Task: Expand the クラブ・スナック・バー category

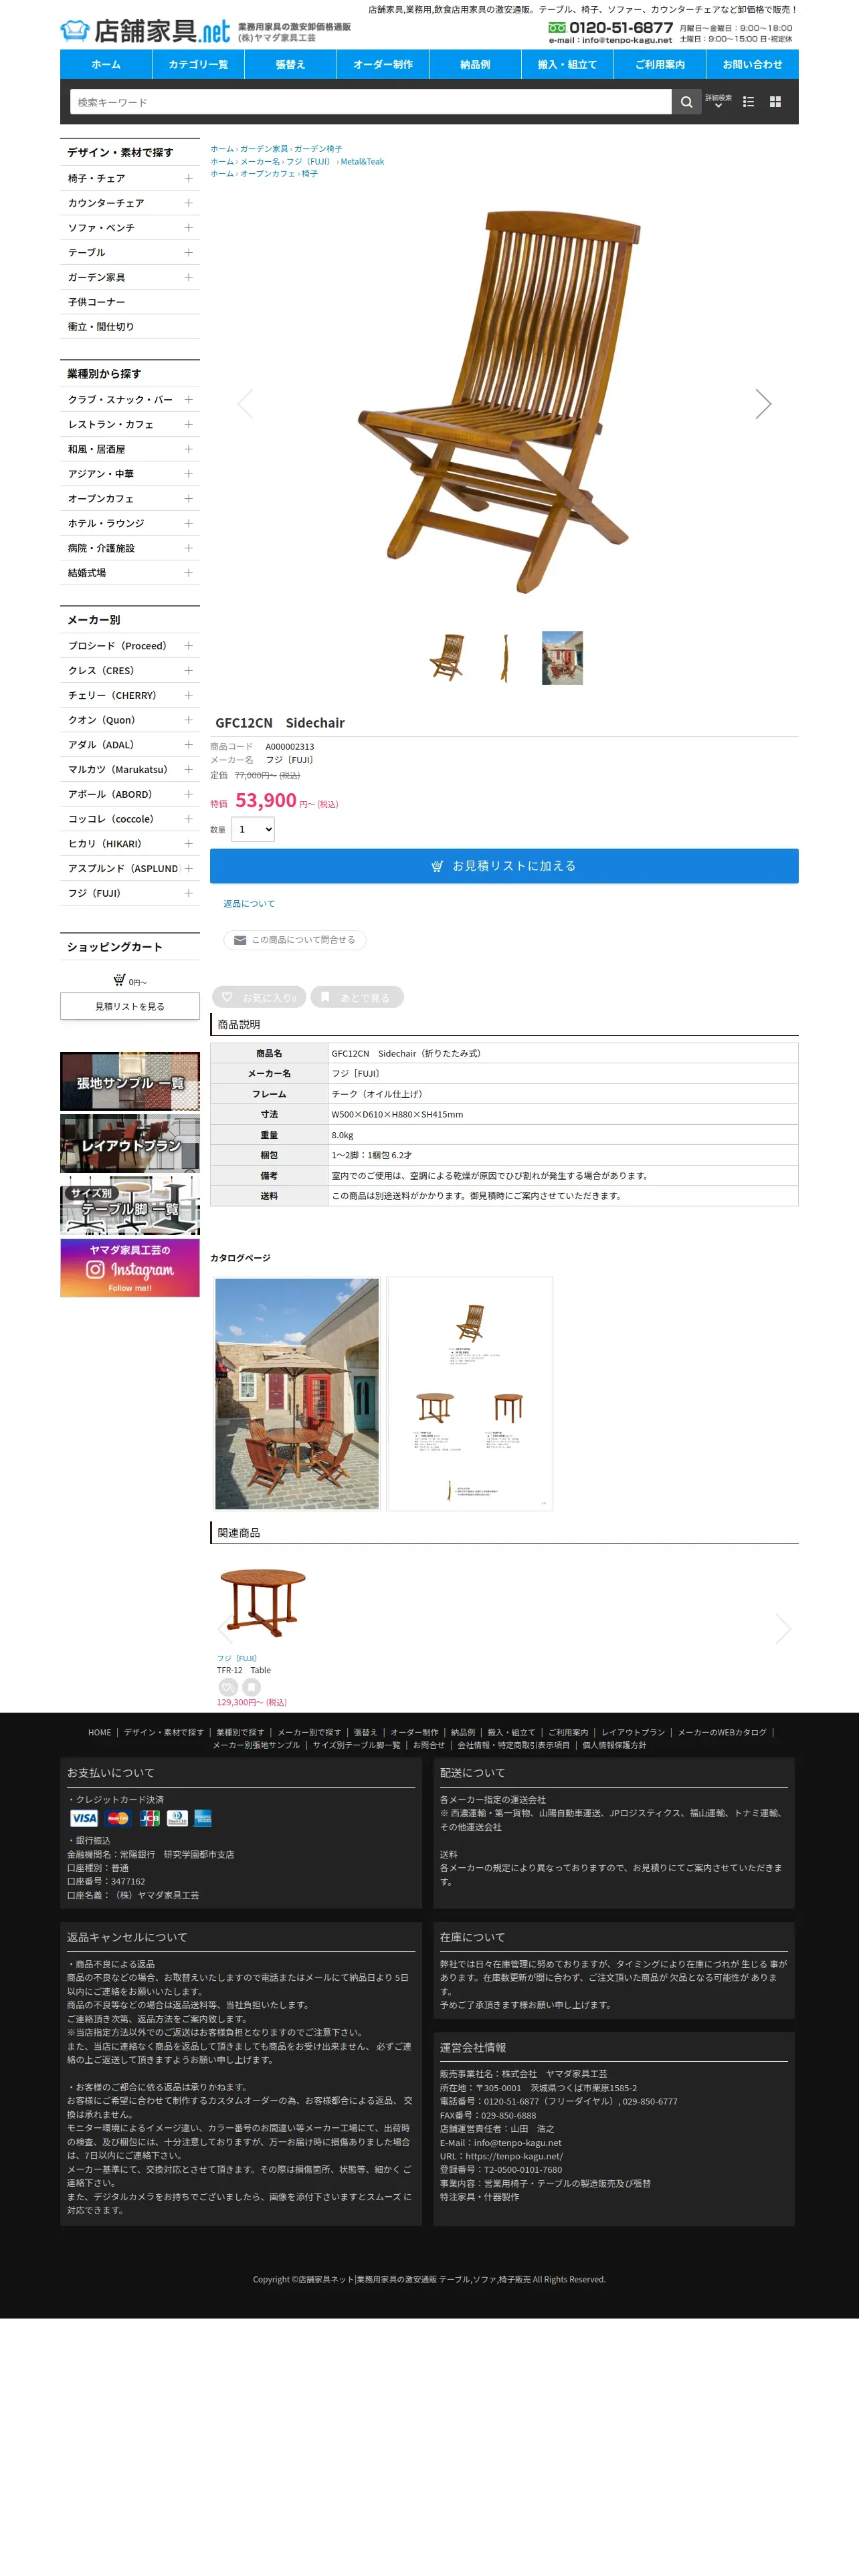Action: click(x=188, y=399)
